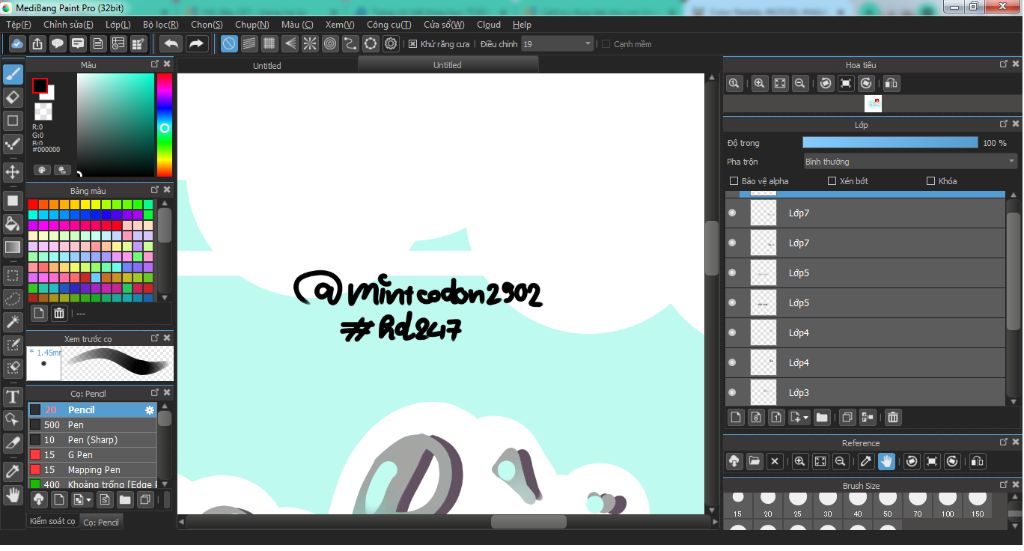This screenshot has width=1024, height=551.
Task: Select the Move tool with four arrows
Action: pos(12,172)
